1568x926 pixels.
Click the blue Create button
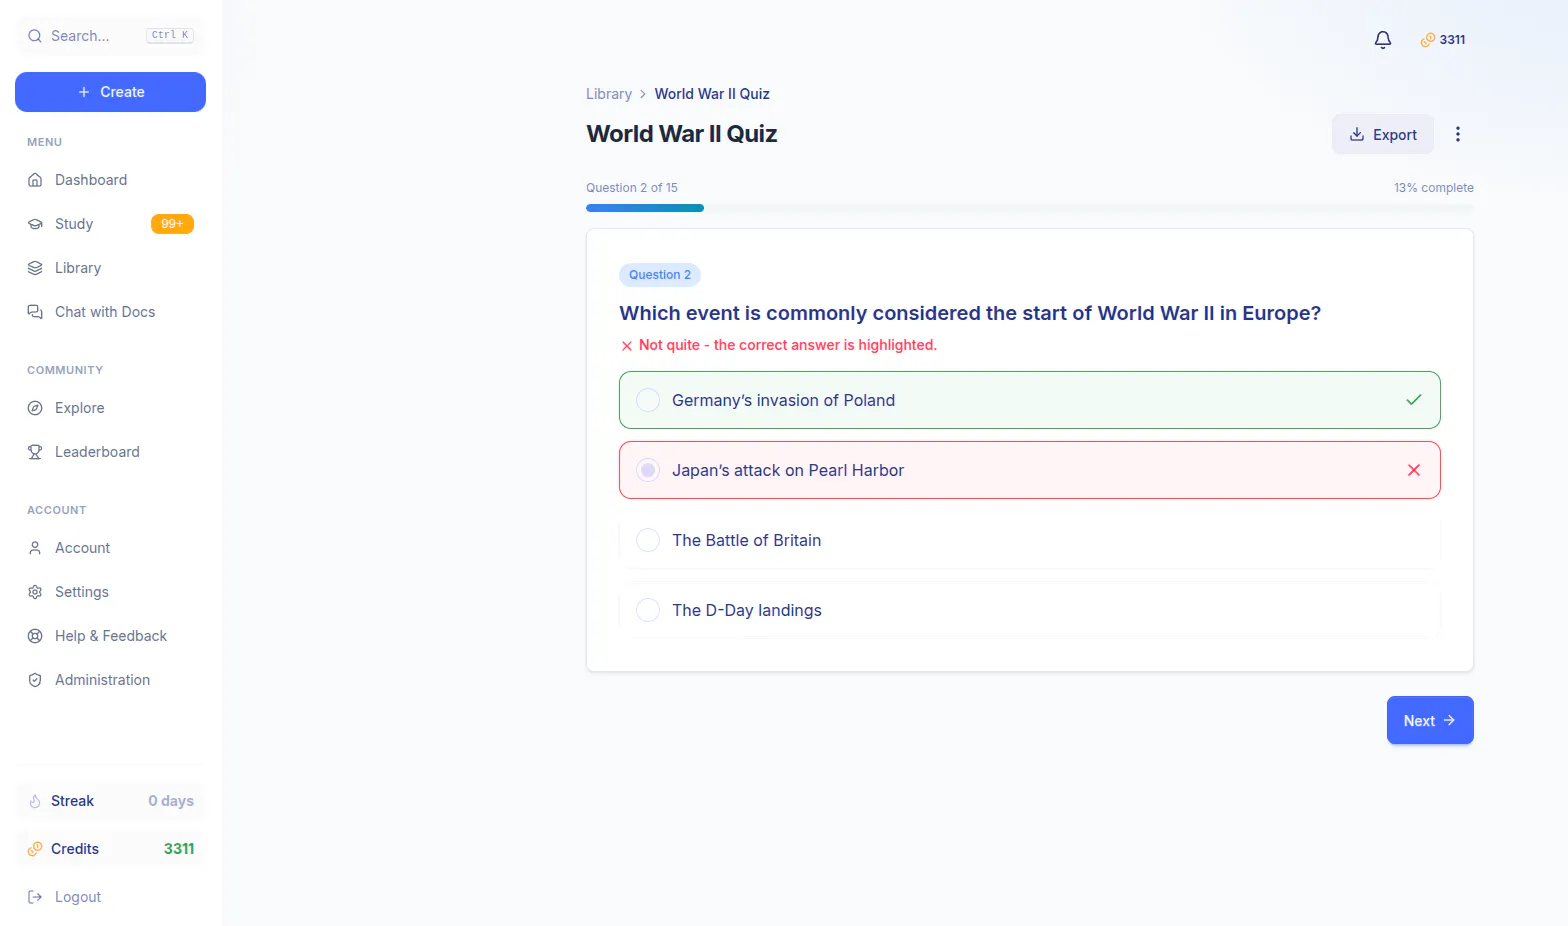110,92
